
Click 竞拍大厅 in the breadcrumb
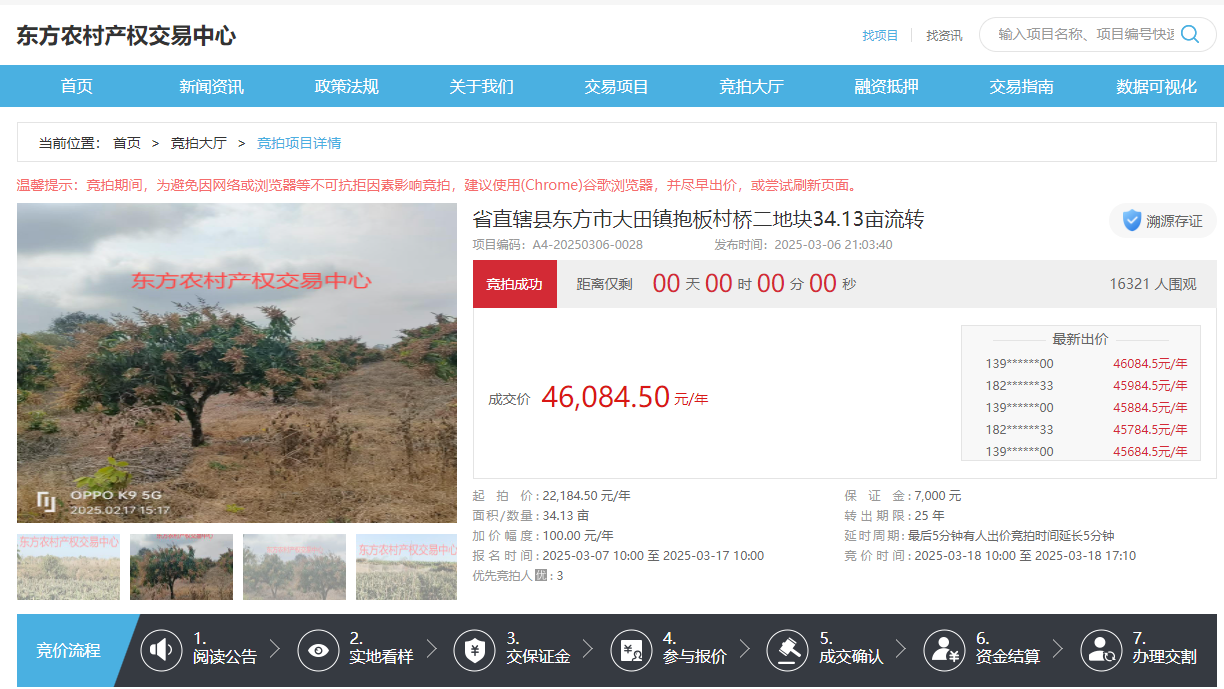[x=198, y=143]
